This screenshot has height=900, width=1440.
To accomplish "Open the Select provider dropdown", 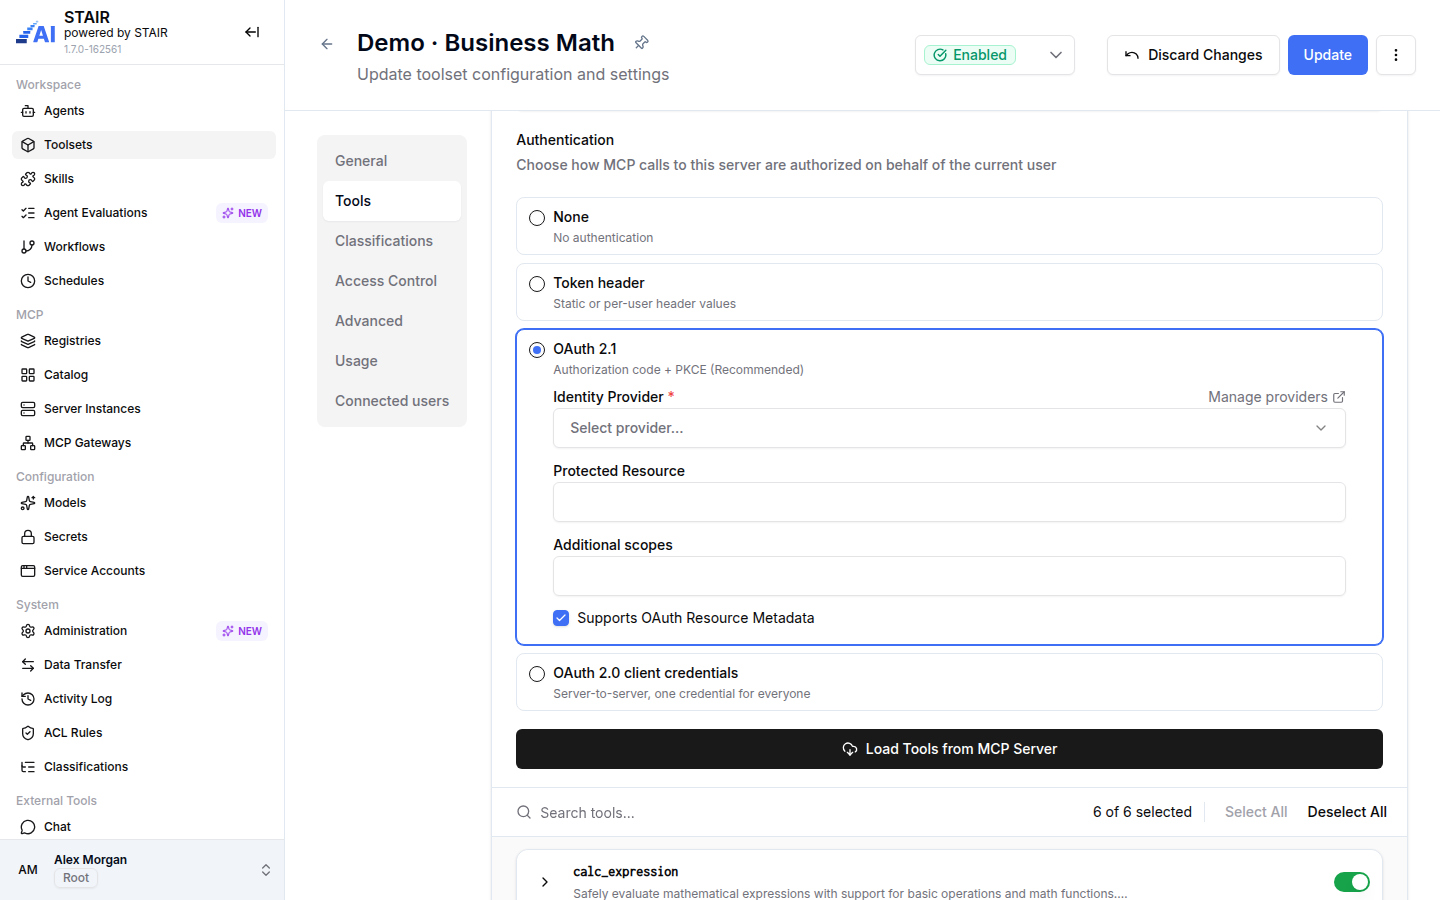I will click(949, 428).
